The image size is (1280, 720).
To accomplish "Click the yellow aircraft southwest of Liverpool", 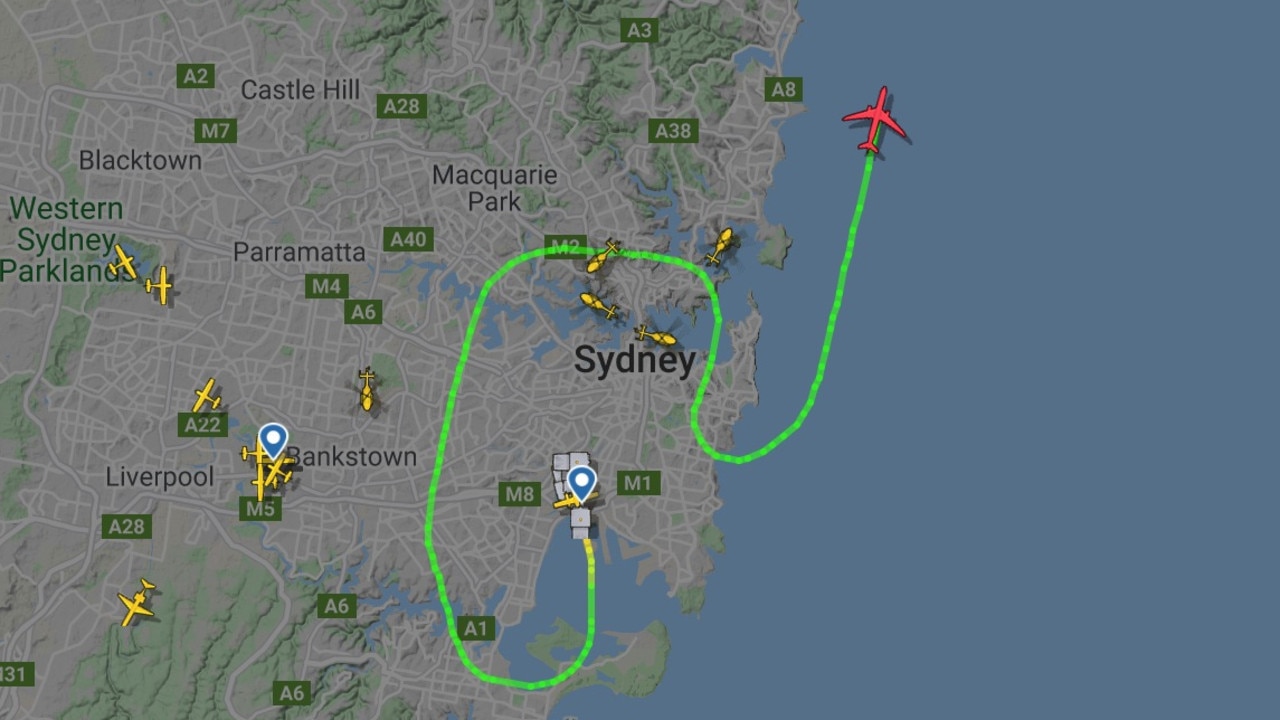I will click(137, 602).
